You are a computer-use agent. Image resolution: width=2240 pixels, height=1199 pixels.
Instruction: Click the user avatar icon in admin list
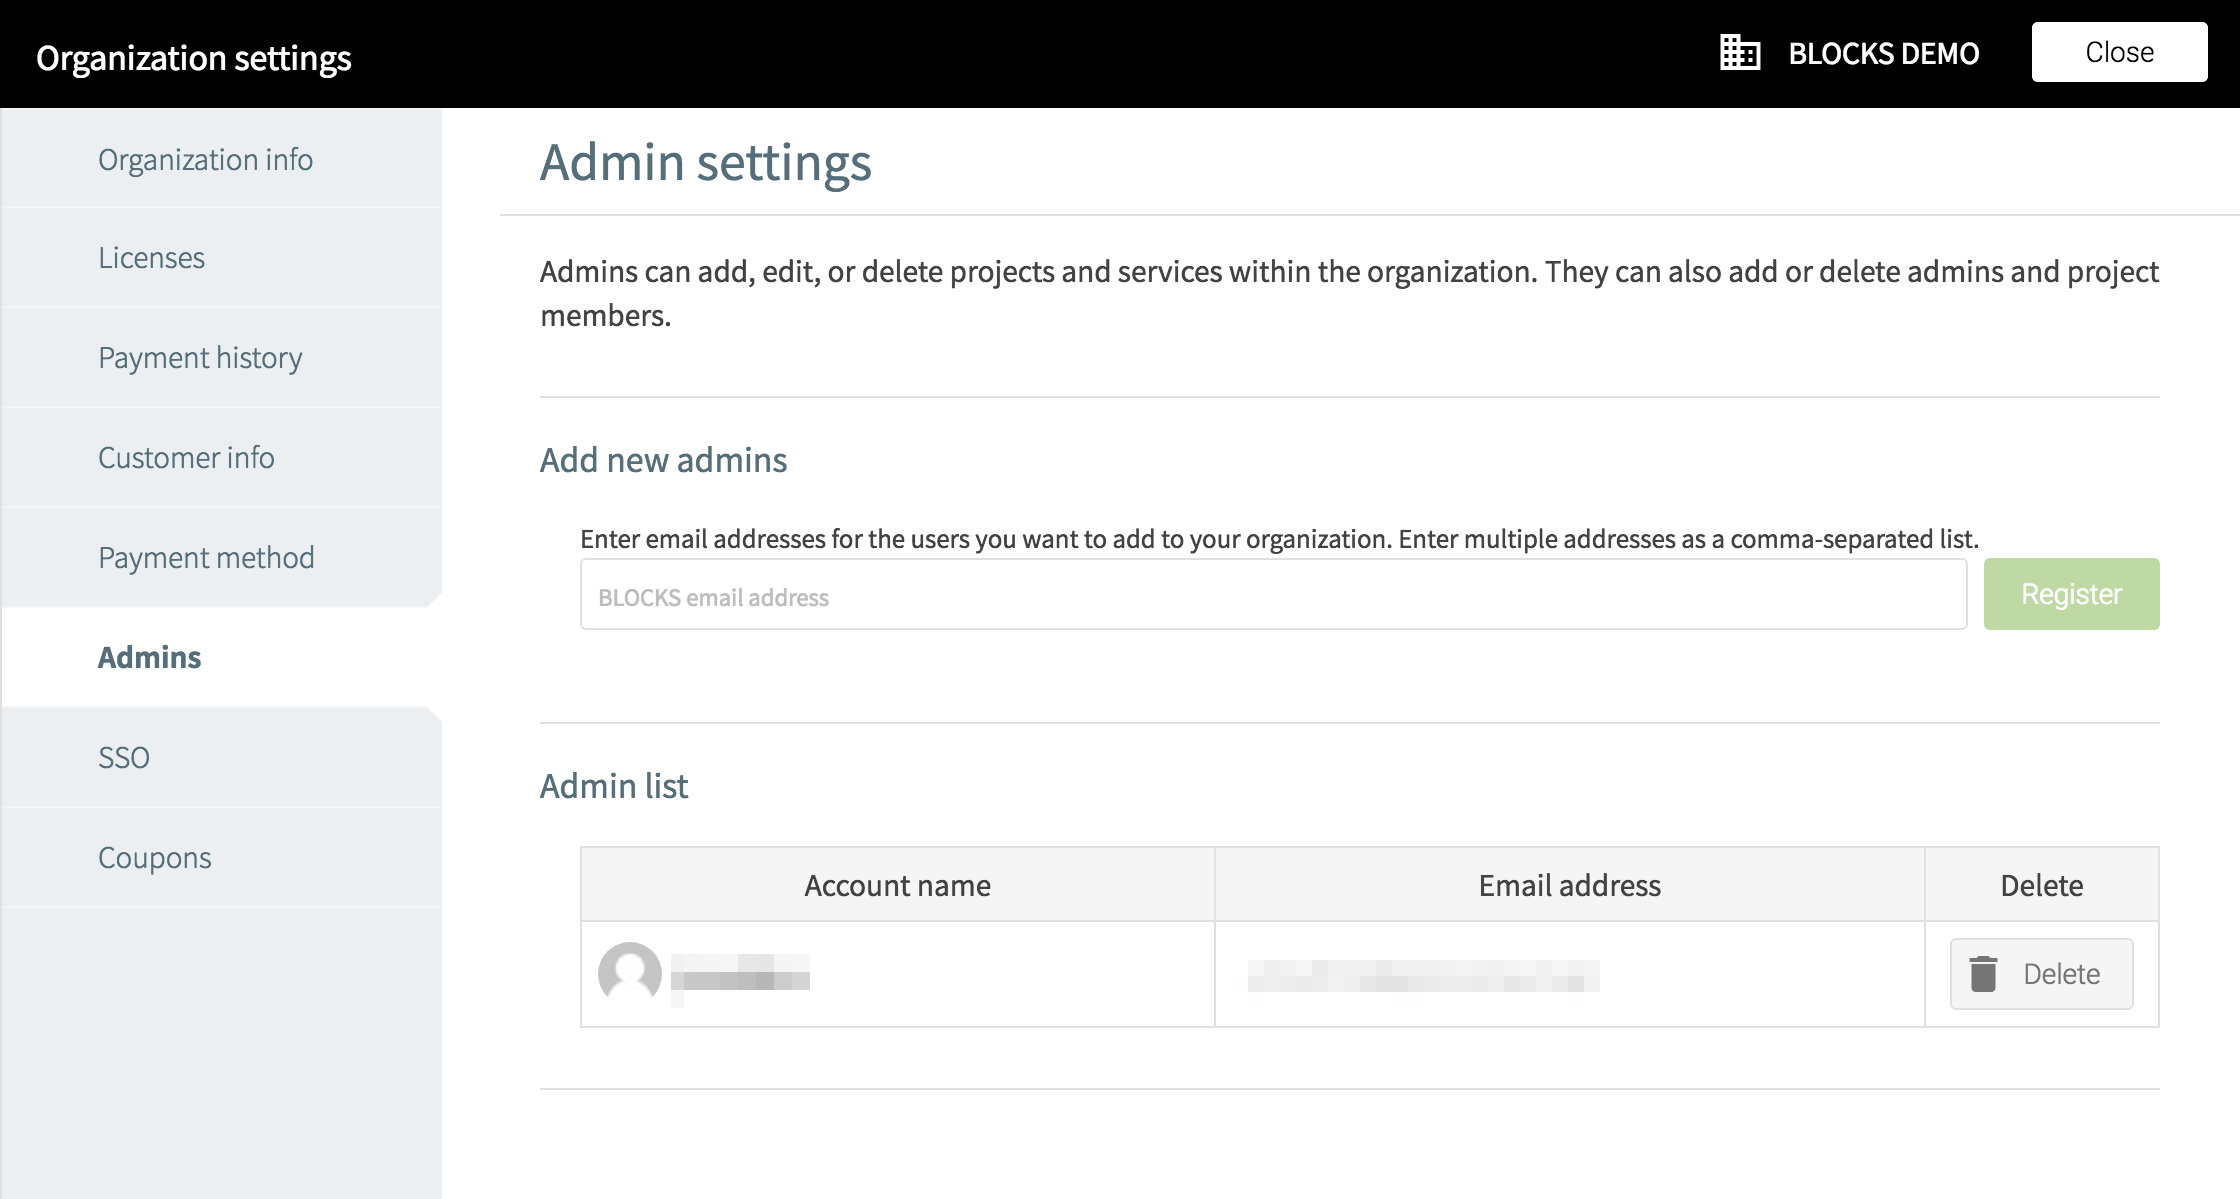coord(627,972)
